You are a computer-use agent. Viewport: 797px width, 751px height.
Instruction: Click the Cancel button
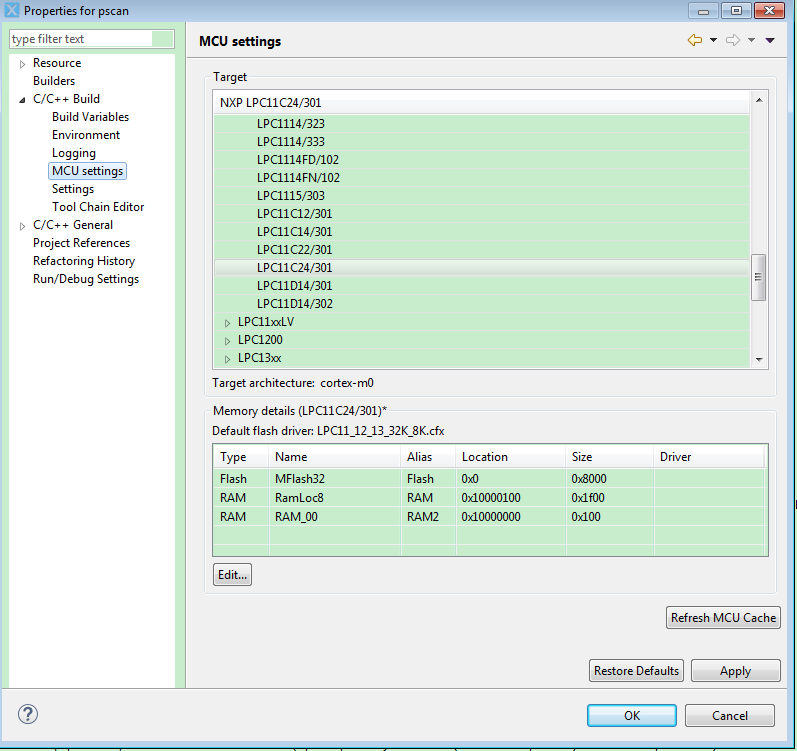tap(730, 715)
